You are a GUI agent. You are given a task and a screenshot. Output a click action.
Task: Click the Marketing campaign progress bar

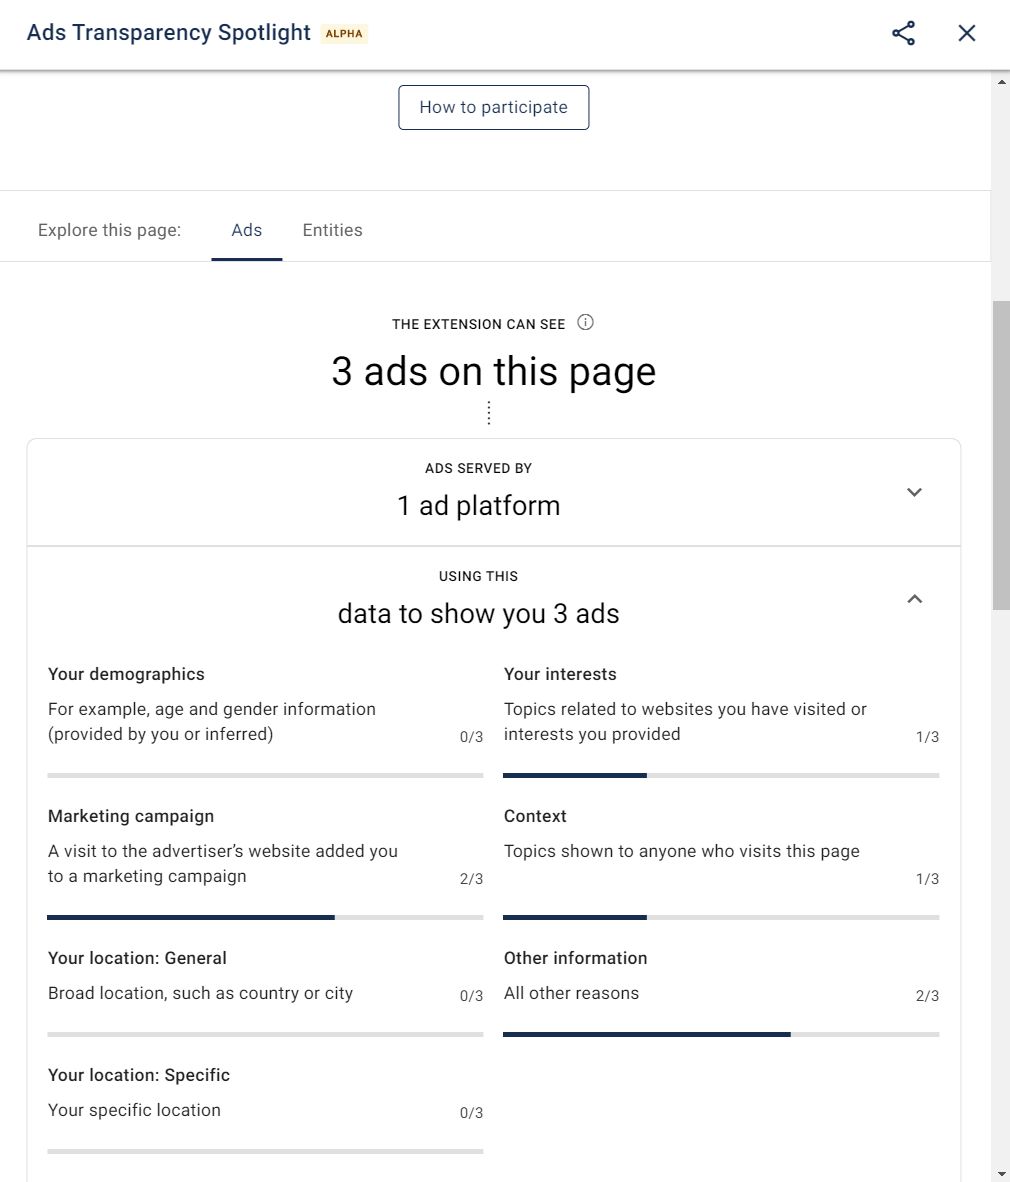pyautogui.click(x=265, y=917)
